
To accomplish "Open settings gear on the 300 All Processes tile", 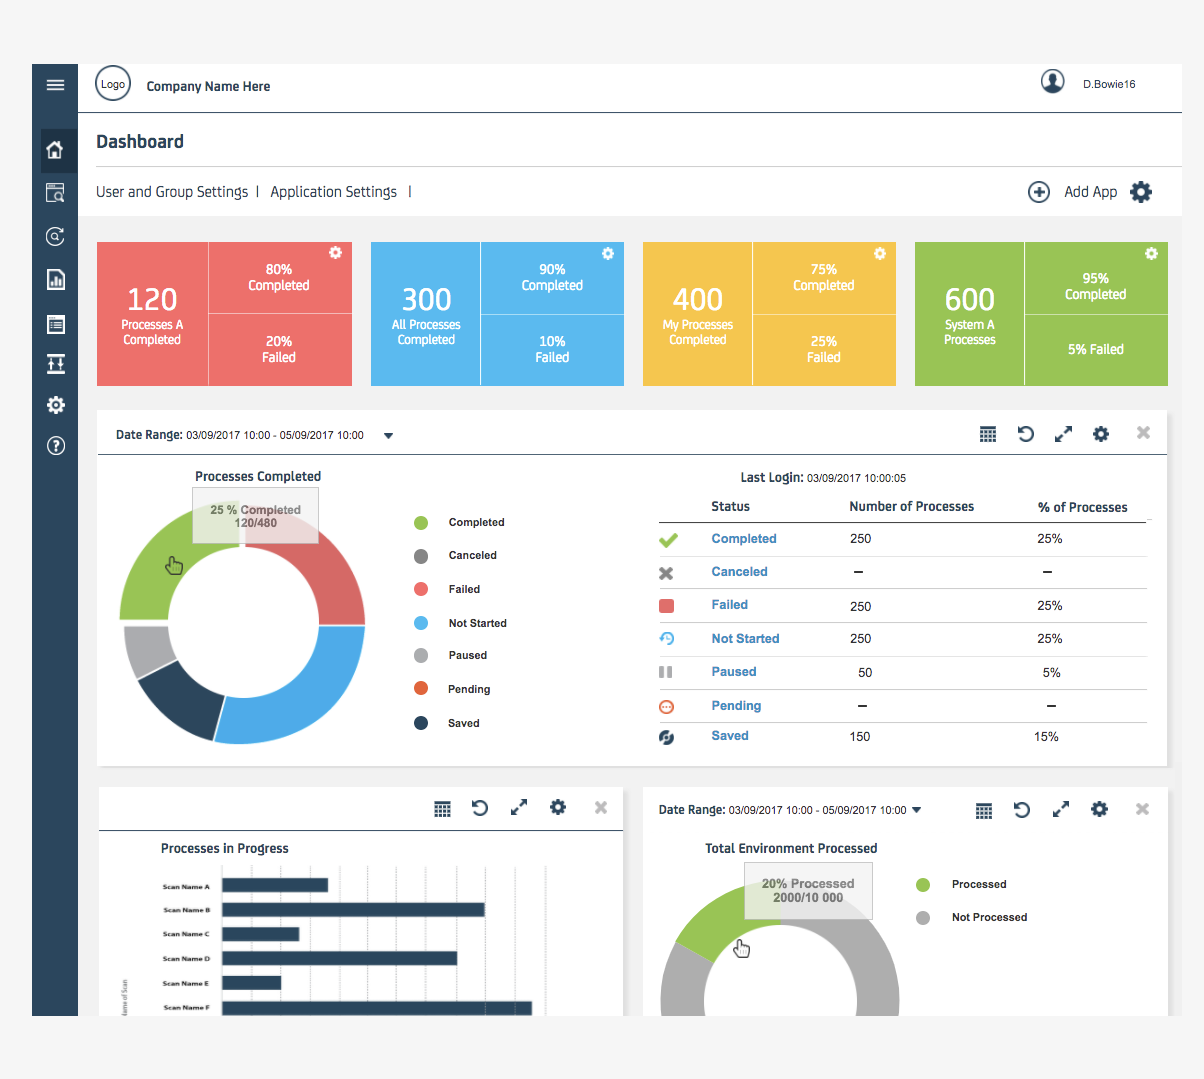I will (607, 254).
